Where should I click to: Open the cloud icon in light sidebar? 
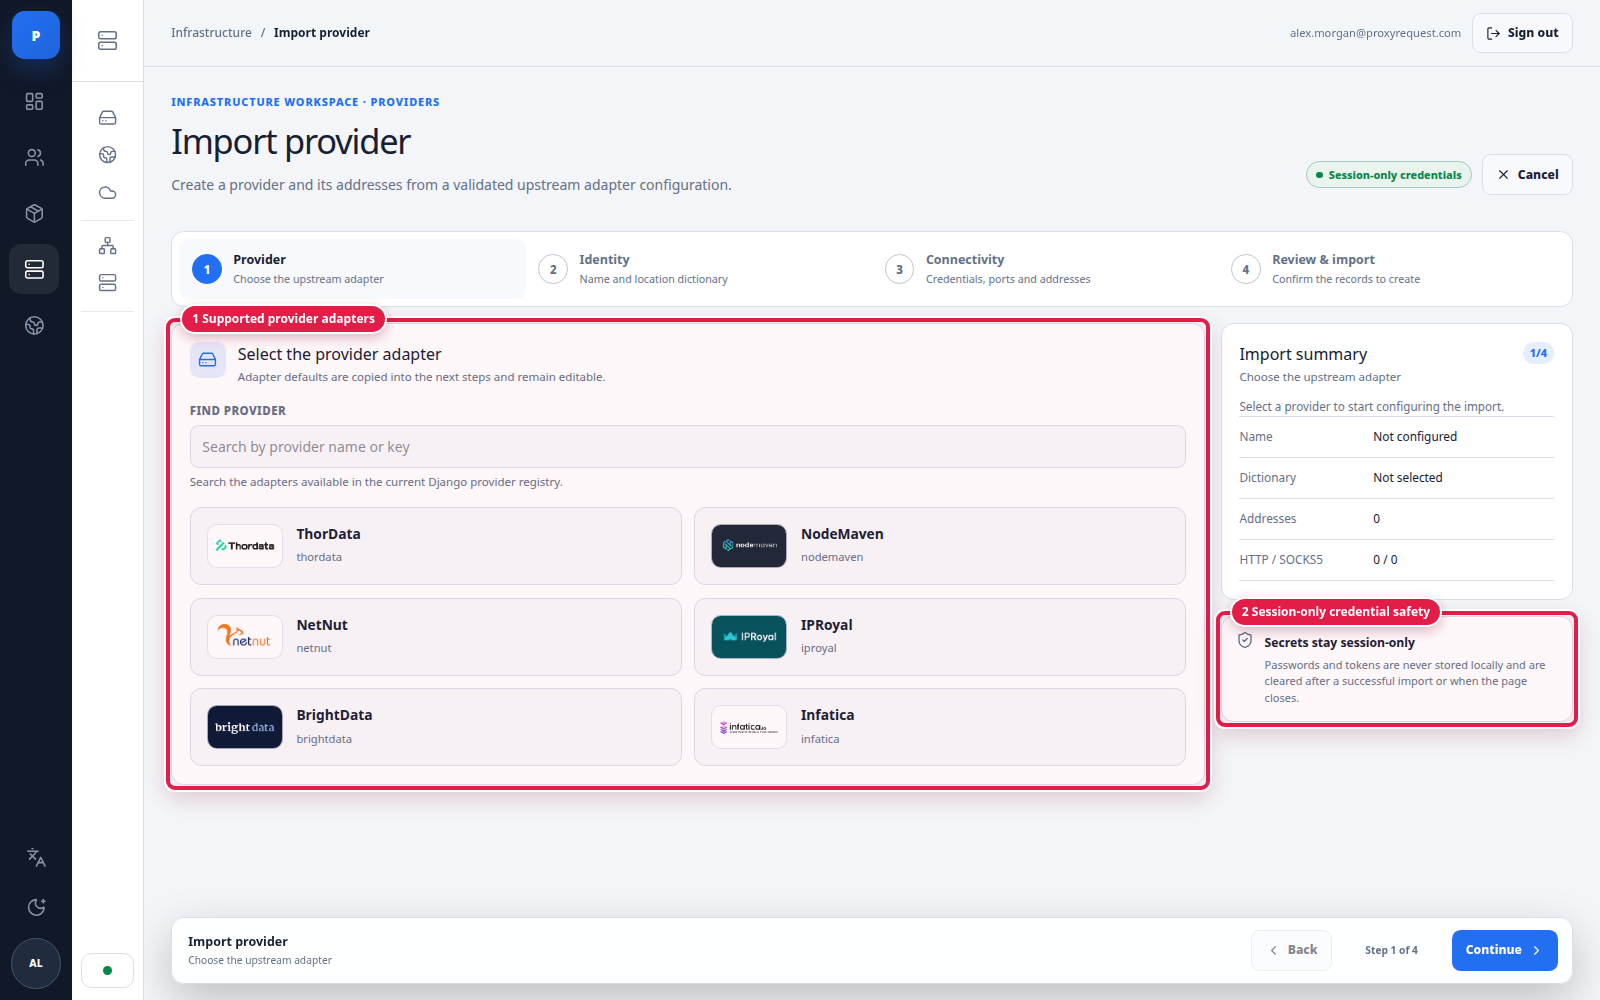(x=108, y=193)
